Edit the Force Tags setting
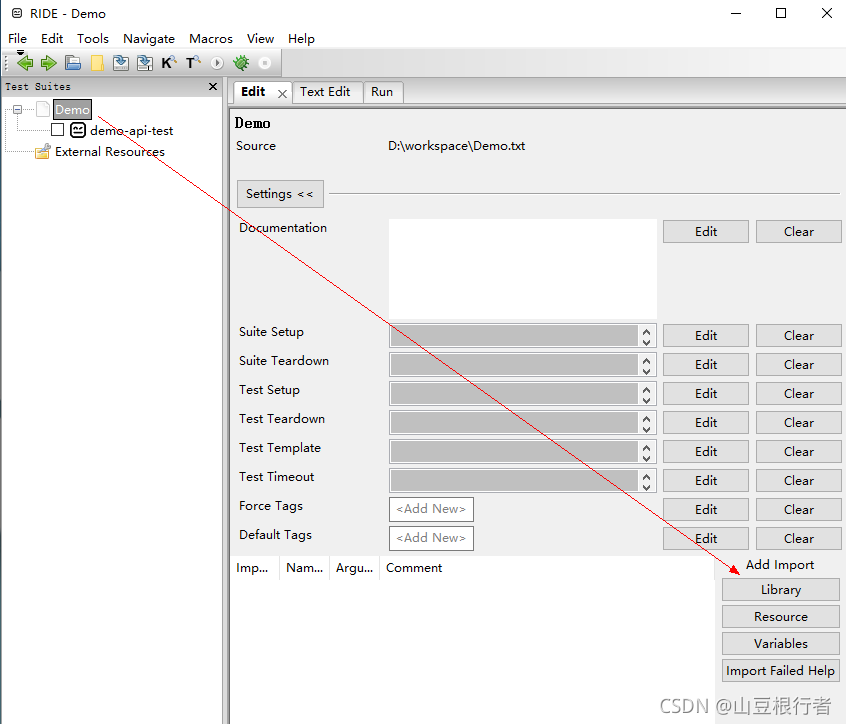 (x=706, y=510)
